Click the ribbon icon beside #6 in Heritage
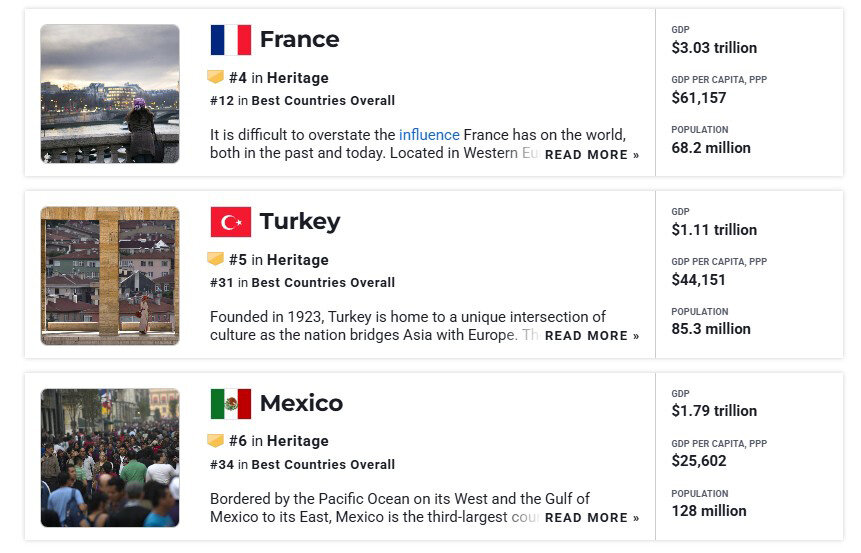The height and width of the screenshot is (553, 861). (x=216, y=440)
